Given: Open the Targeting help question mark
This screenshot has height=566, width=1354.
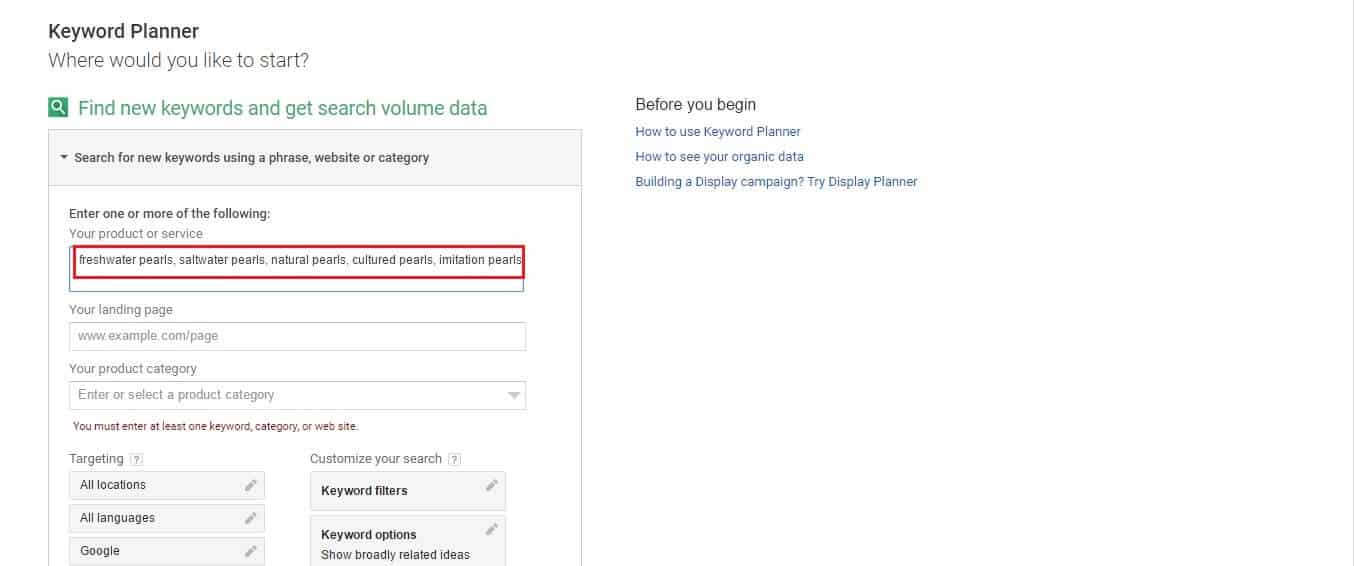Looking at the screenshot, I should 136,459.
